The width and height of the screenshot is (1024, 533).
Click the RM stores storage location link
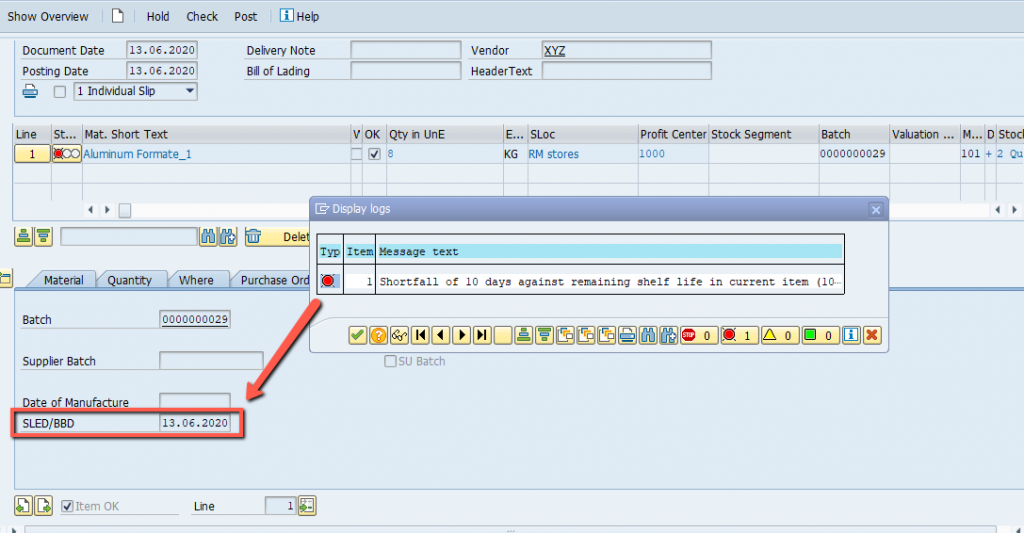[554, 154]
